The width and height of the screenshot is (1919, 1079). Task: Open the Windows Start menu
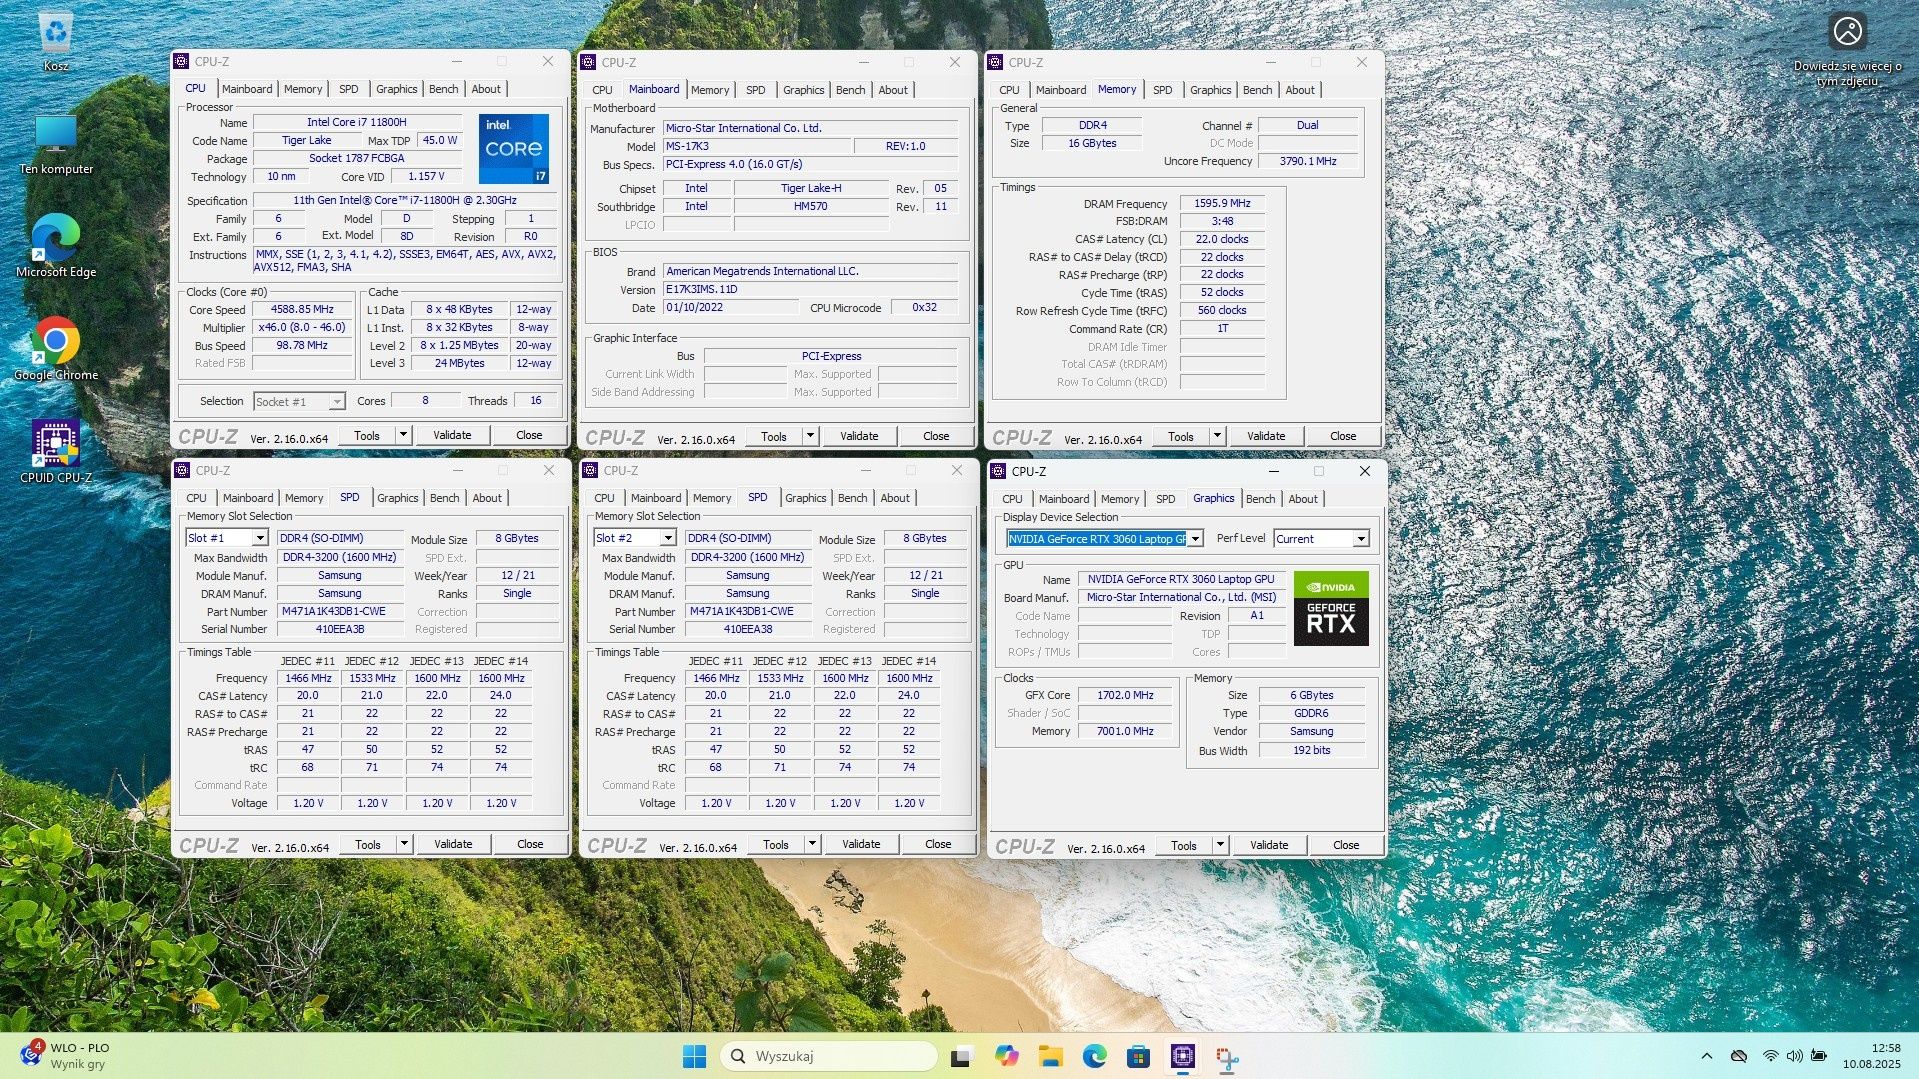click(694, 1056)
